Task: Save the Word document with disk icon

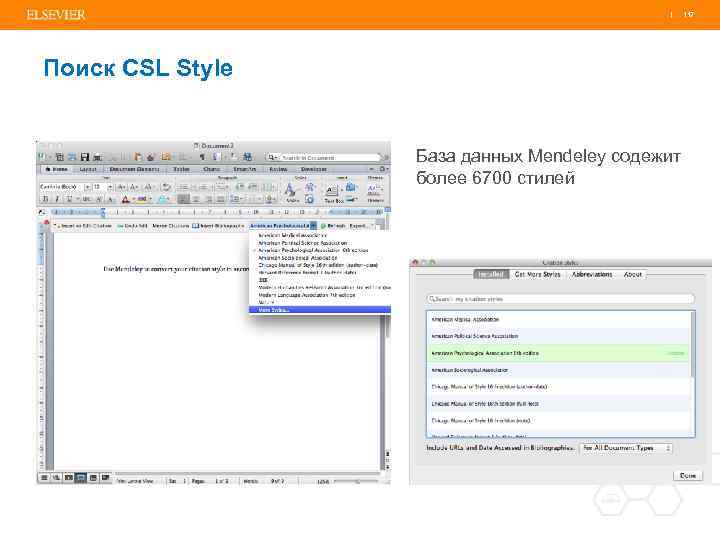Action: (x=84, y=157)
